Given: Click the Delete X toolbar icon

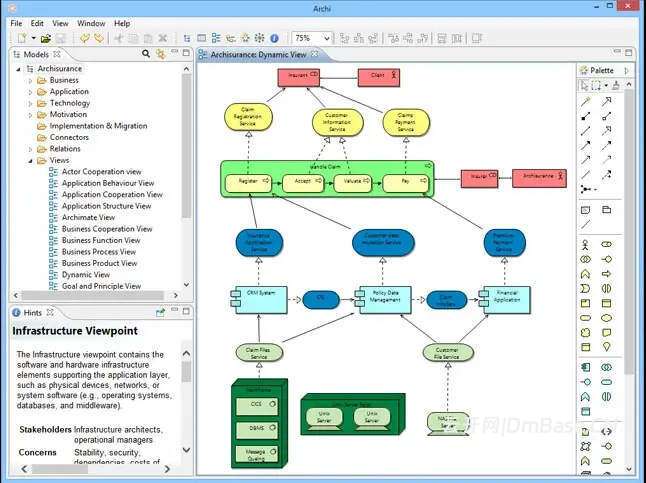Looking at the screenshot, I should coord(163,38).
